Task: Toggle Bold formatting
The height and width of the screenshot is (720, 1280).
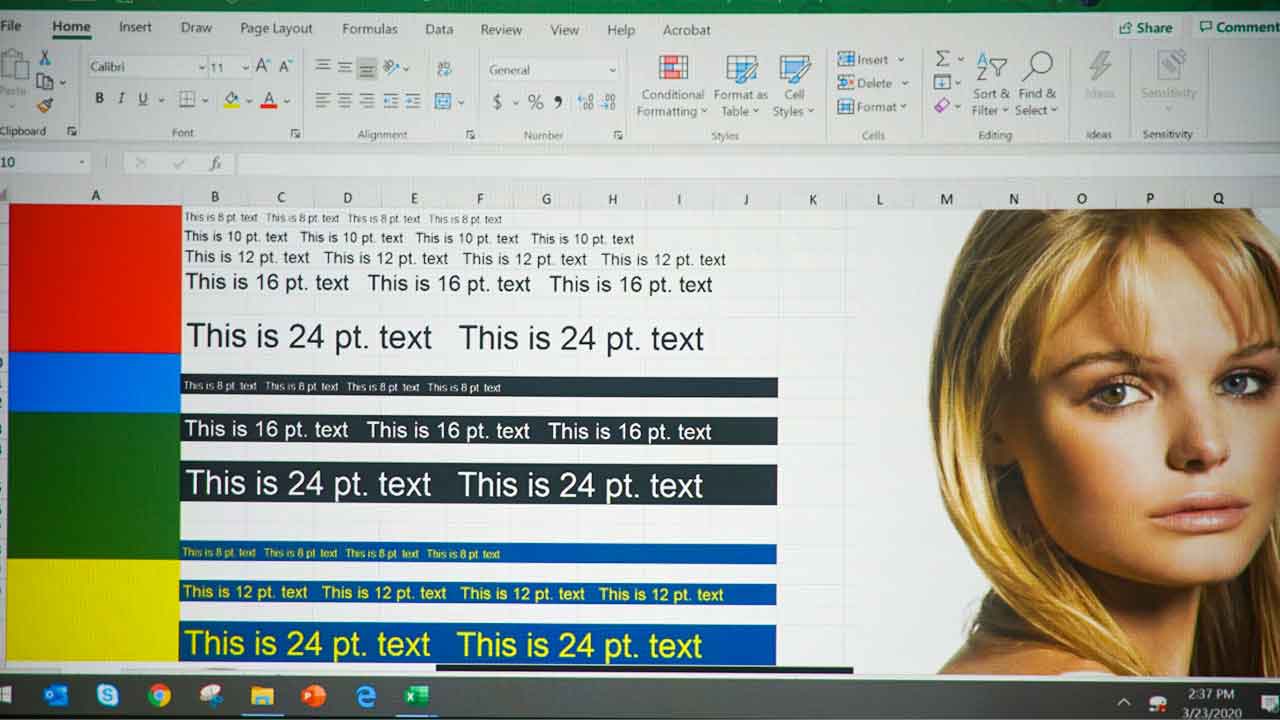Action: click(99, 99)
